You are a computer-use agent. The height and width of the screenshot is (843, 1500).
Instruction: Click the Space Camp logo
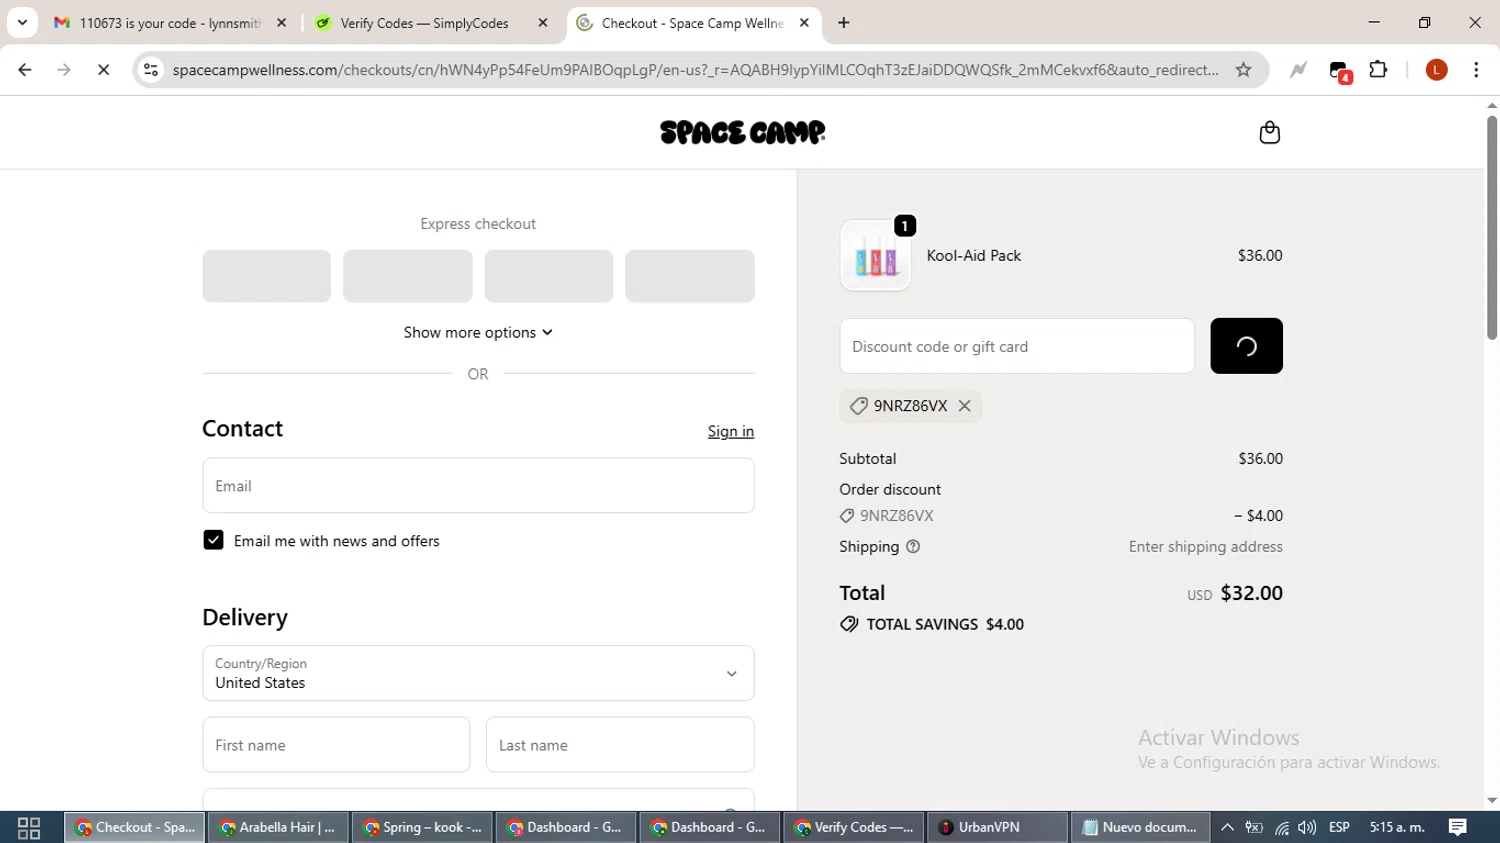(x=743, y=132)
